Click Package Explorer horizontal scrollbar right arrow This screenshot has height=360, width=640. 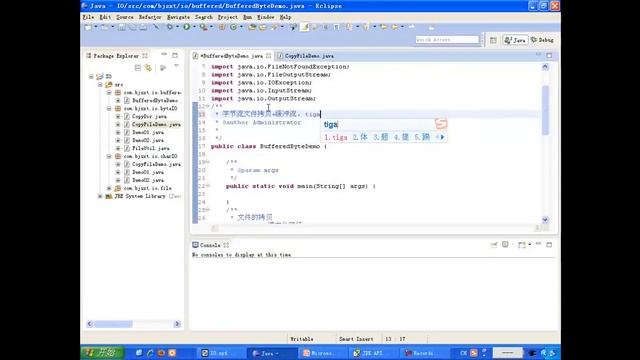click(x=177, y=324)
